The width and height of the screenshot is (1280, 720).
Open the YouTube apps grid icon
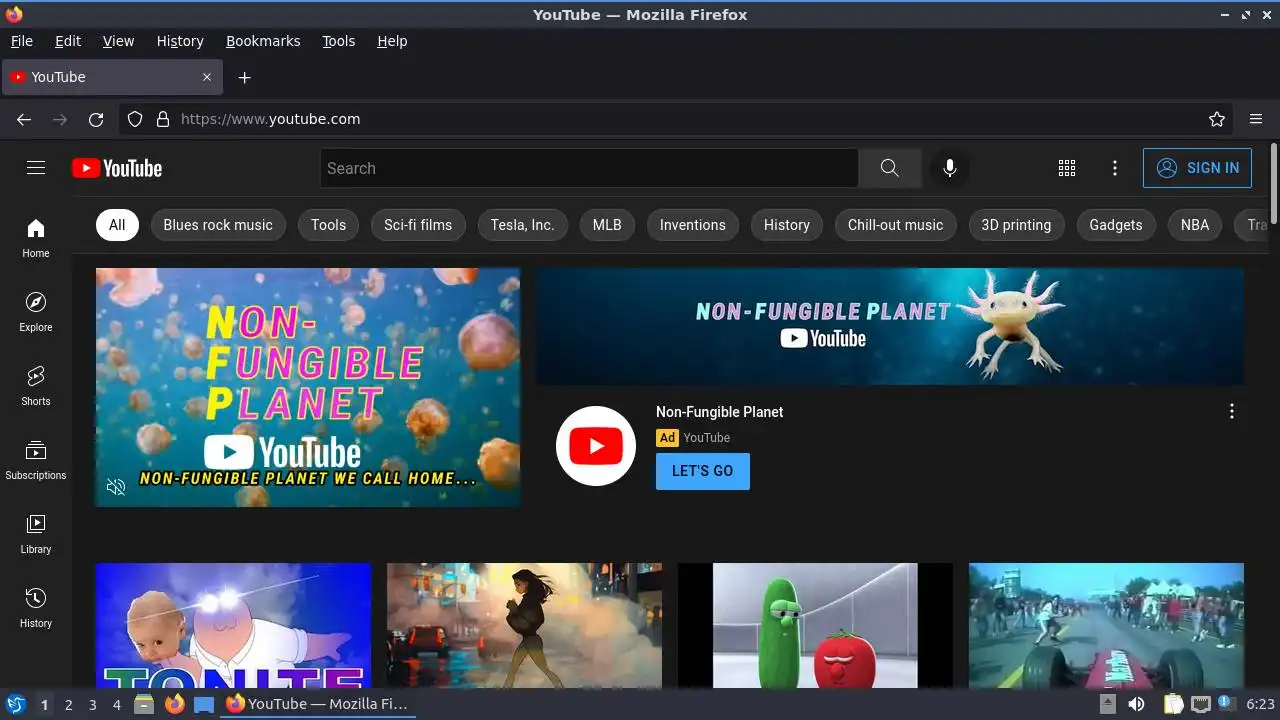point(1067,168)
